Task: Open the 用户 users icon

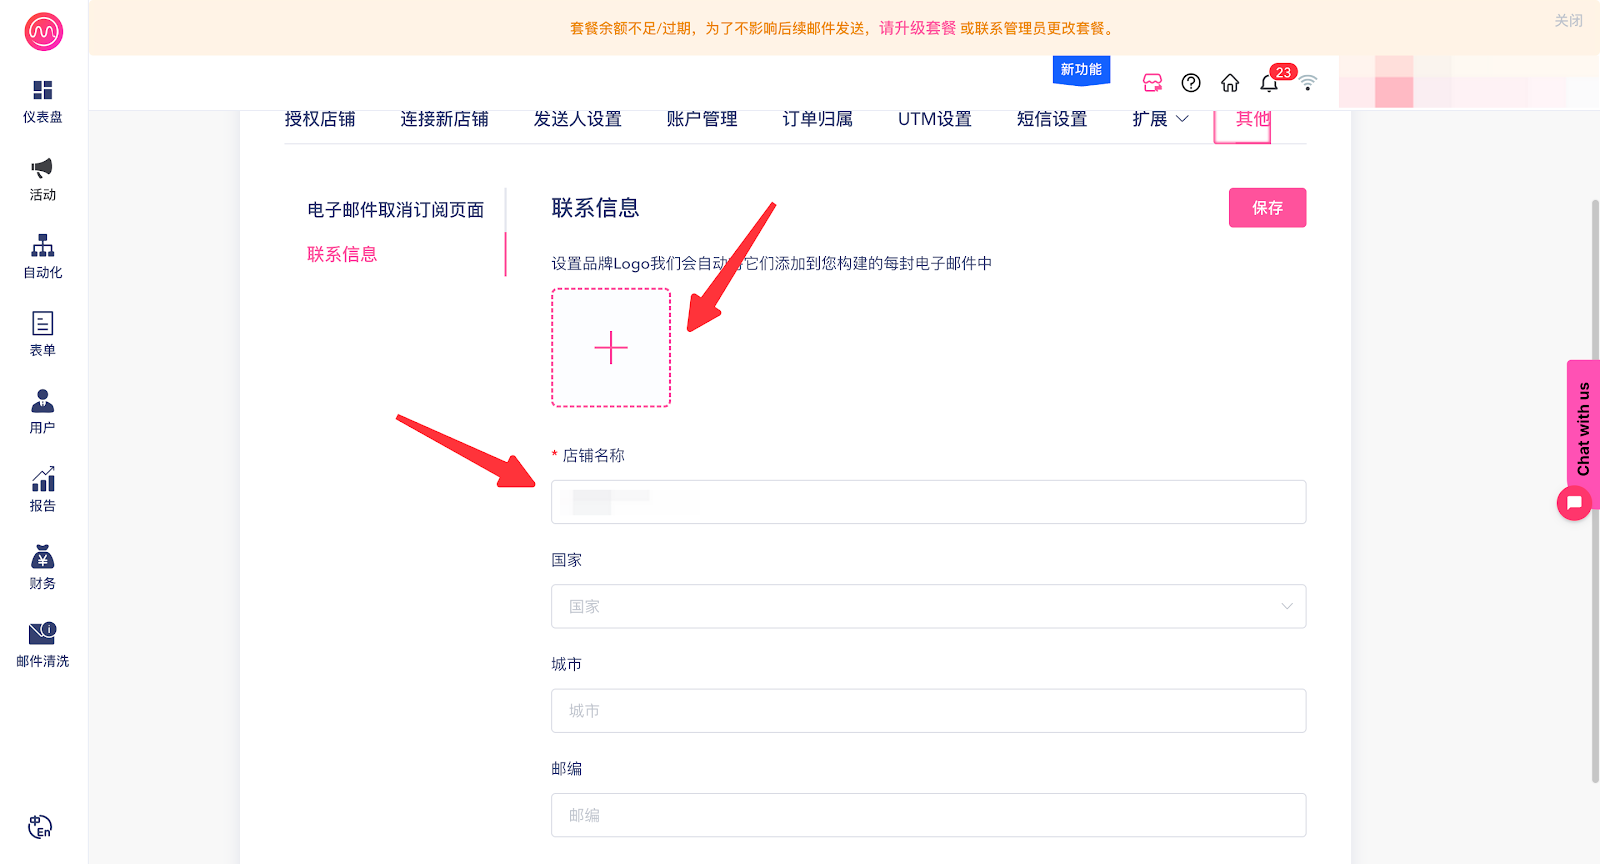Action: coord(42,401)
